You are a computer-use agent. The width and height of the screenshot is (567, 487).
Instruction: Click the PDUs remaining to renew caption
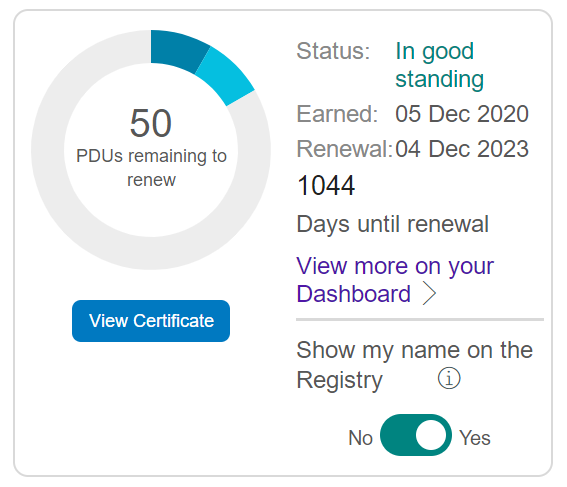coord(151,168)
